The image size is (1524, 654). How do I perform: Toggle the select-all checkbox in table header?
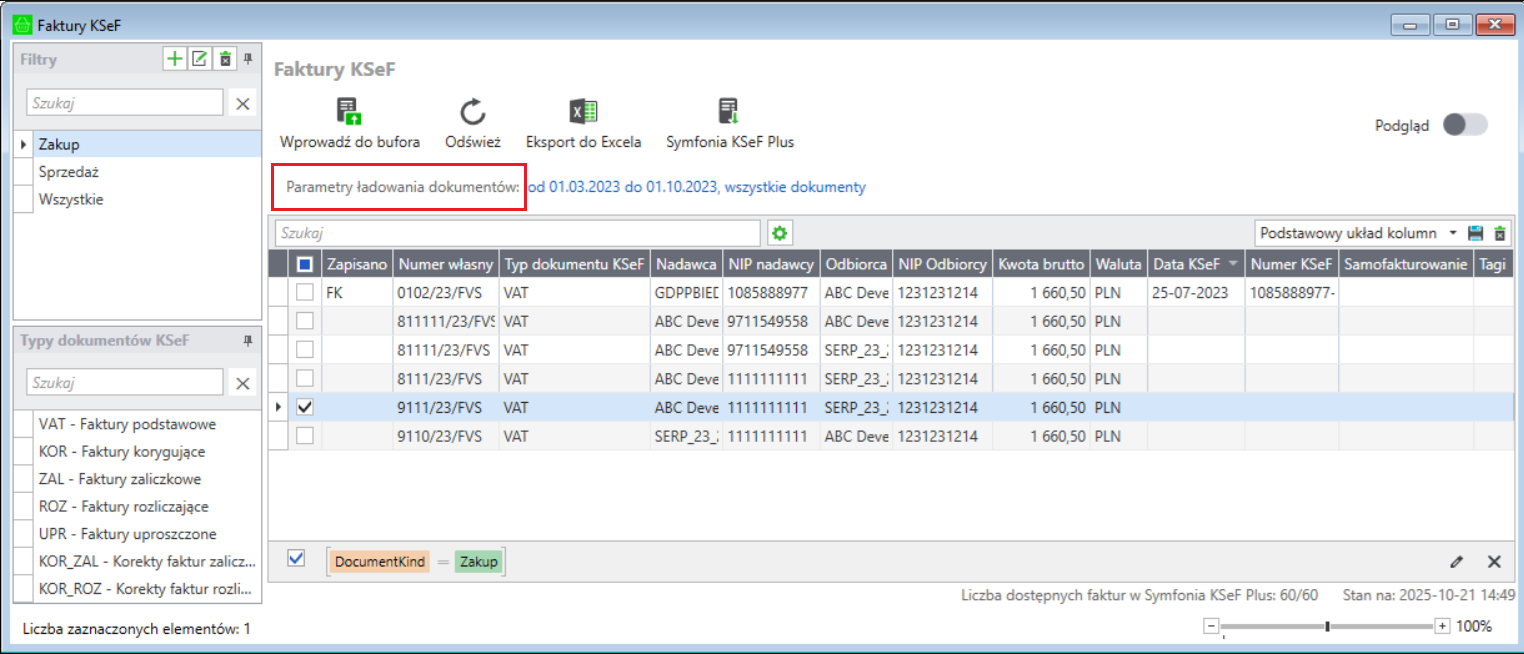[305, 264]
